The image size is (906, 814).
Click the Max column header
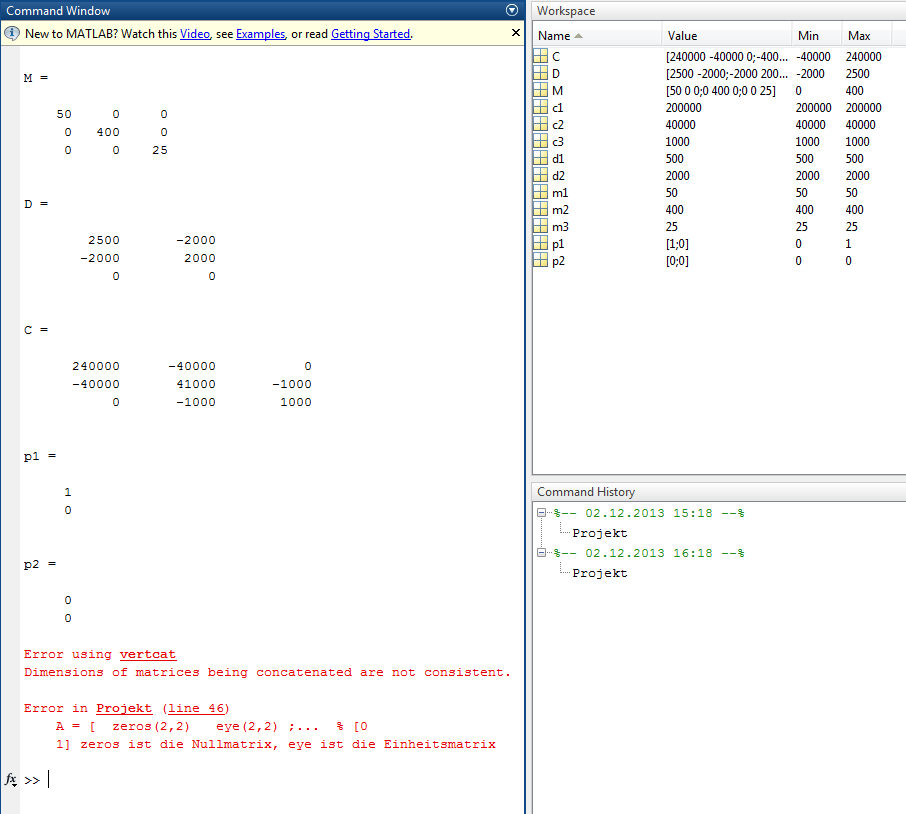pyautogui.click(x=858, y=36)
